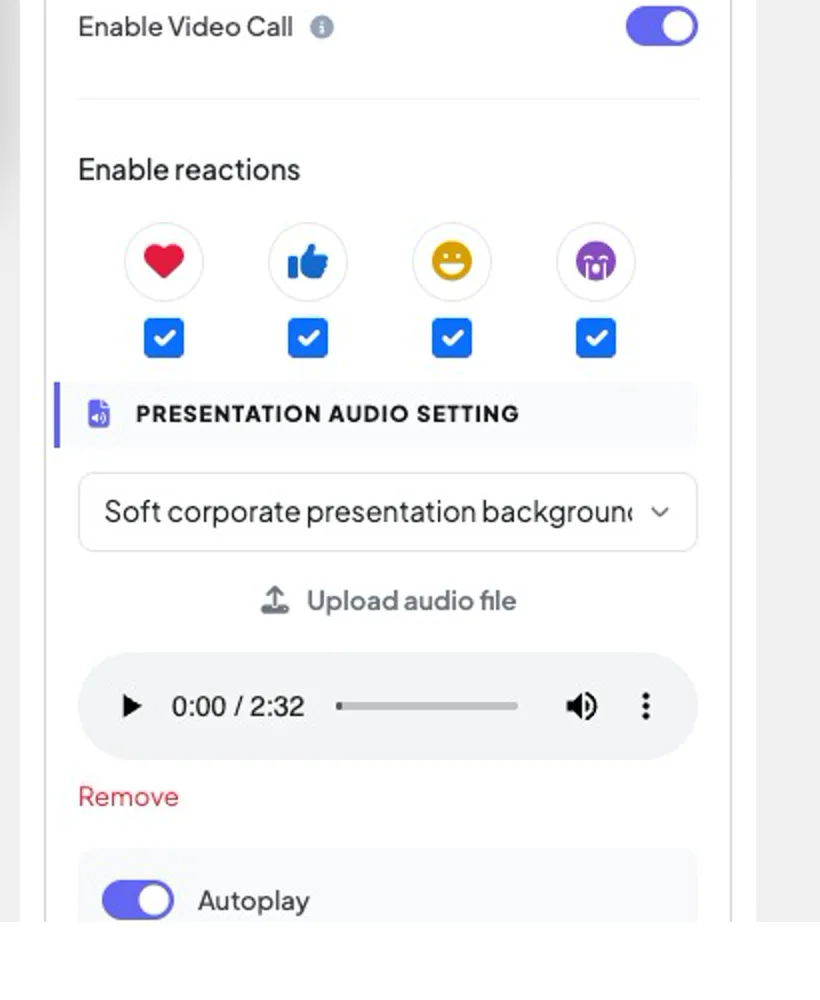Viewport: 820px width, 1000px height.
Task: Play the audio preview
Action: pos(131,706)
